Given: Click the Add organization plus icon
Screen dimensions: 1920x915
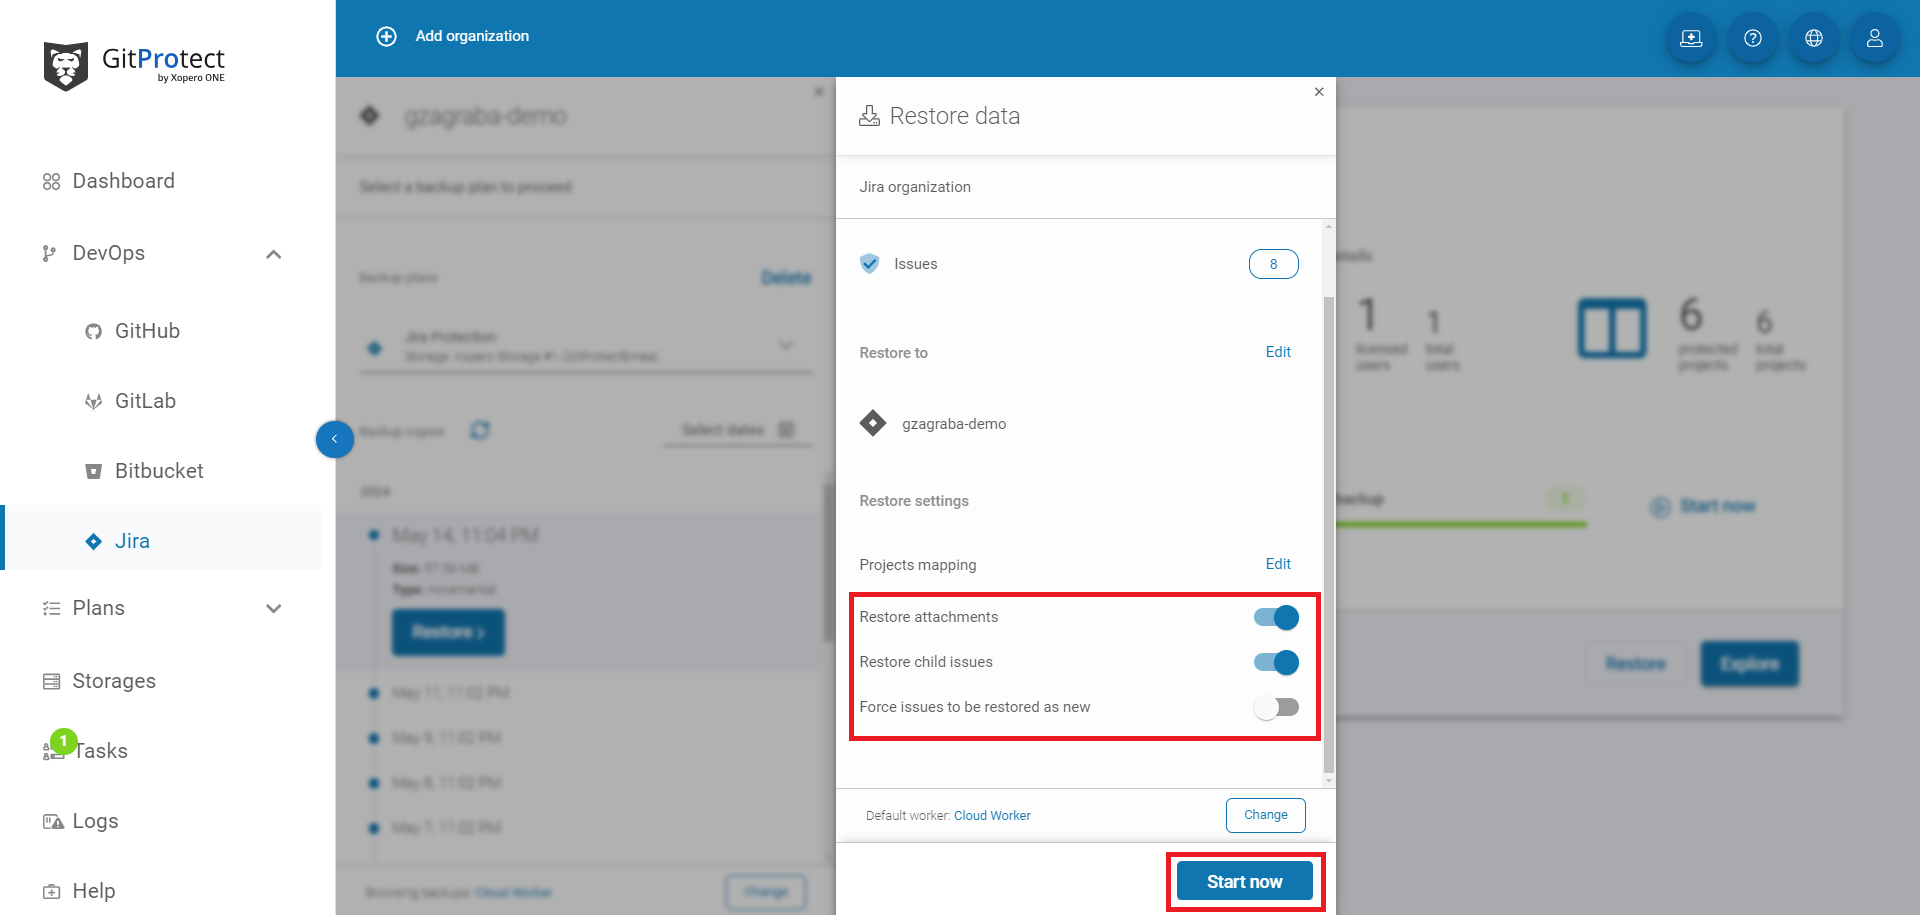Looking at the screenshot, I should pos(386,36).
